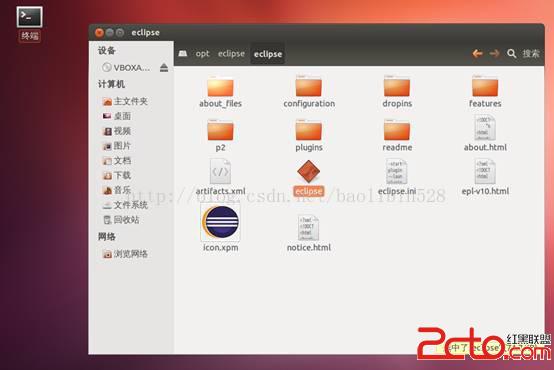Go forward with the right arrow
The height and width of the screenshot is (370, 554).
(x=494, y=54)
